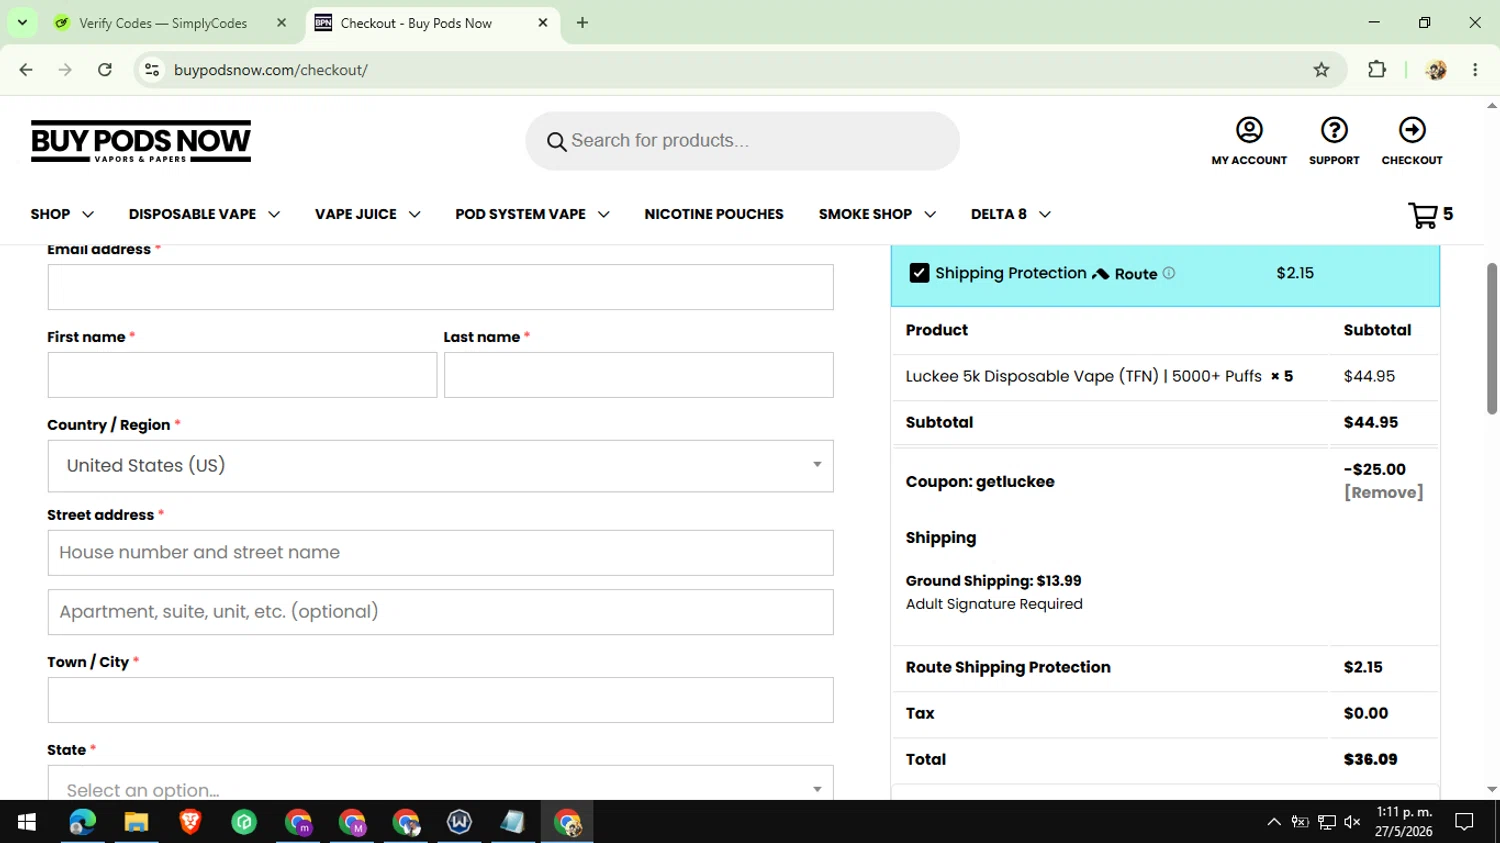
Task: Show hidden system tray icons
Action: (1274, 822)
